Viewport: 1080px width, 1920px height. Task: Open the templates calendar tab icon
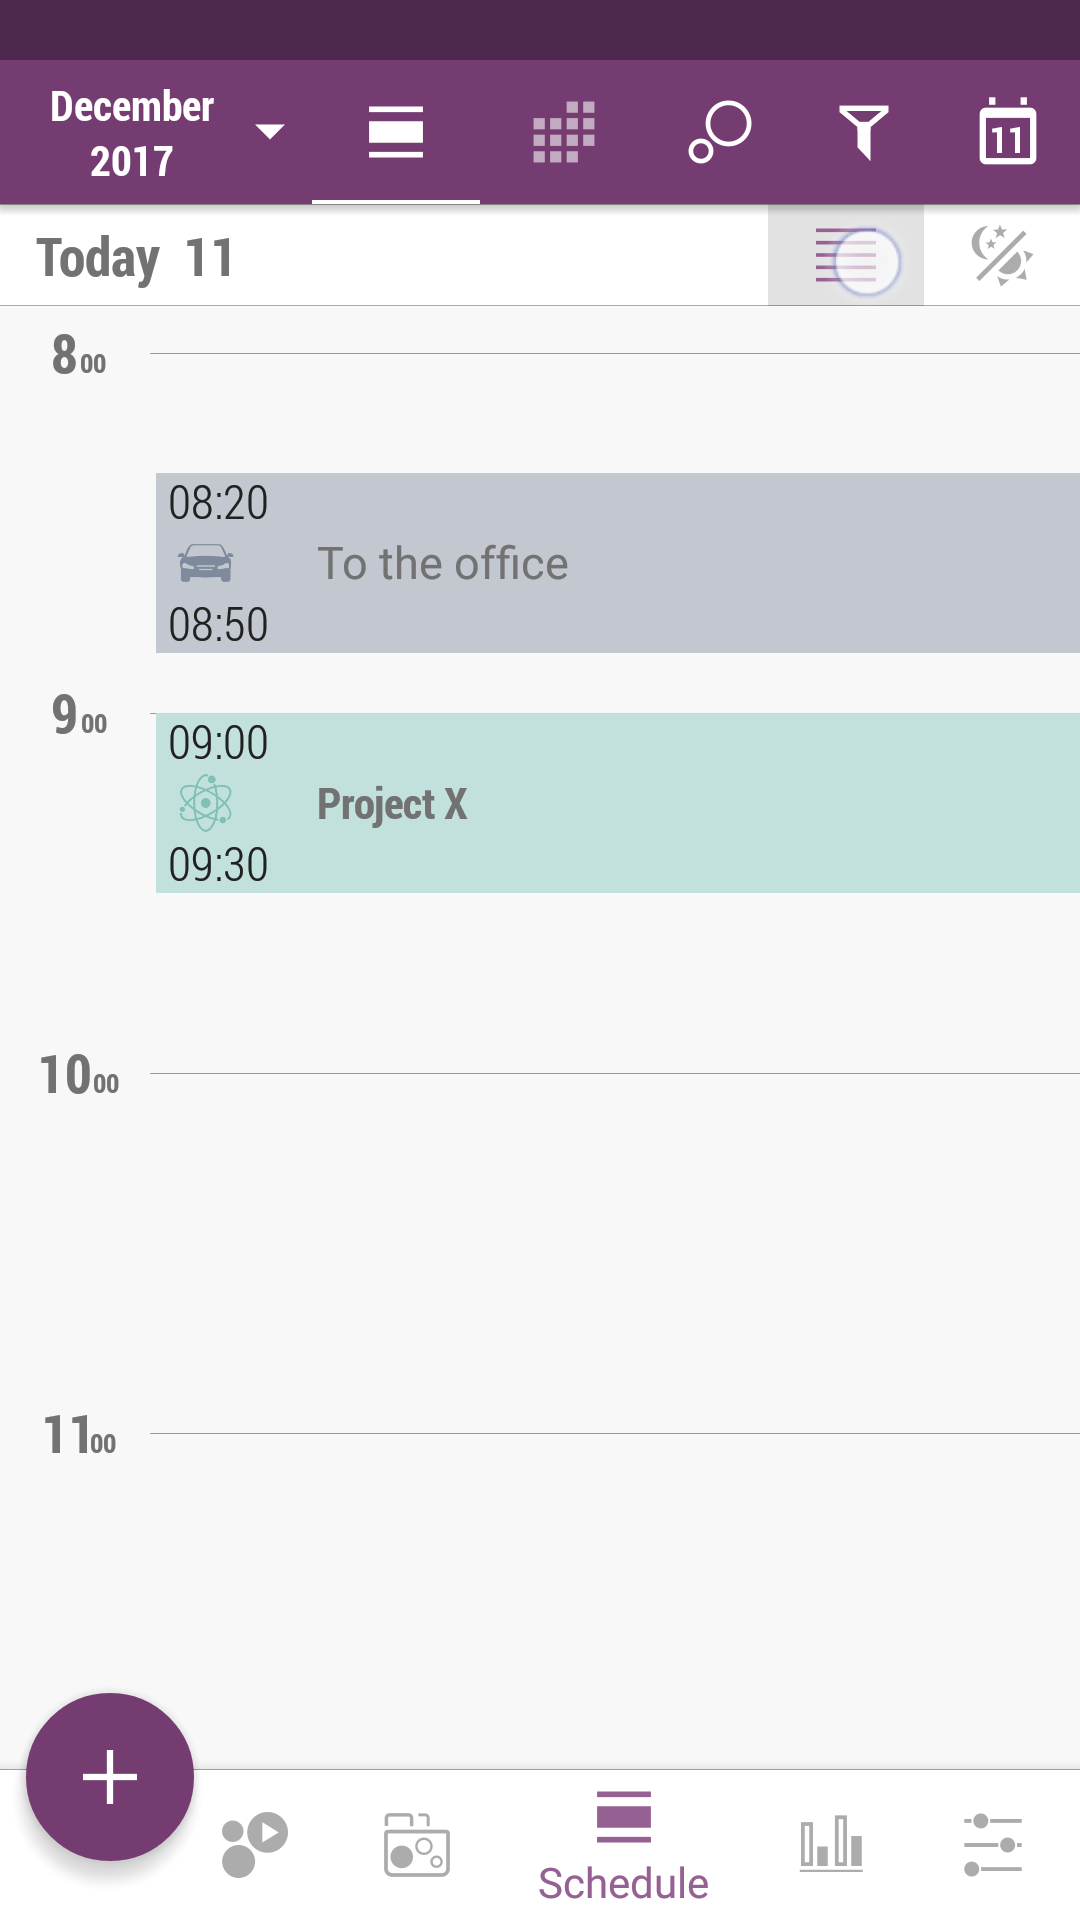coord(417,1845)
